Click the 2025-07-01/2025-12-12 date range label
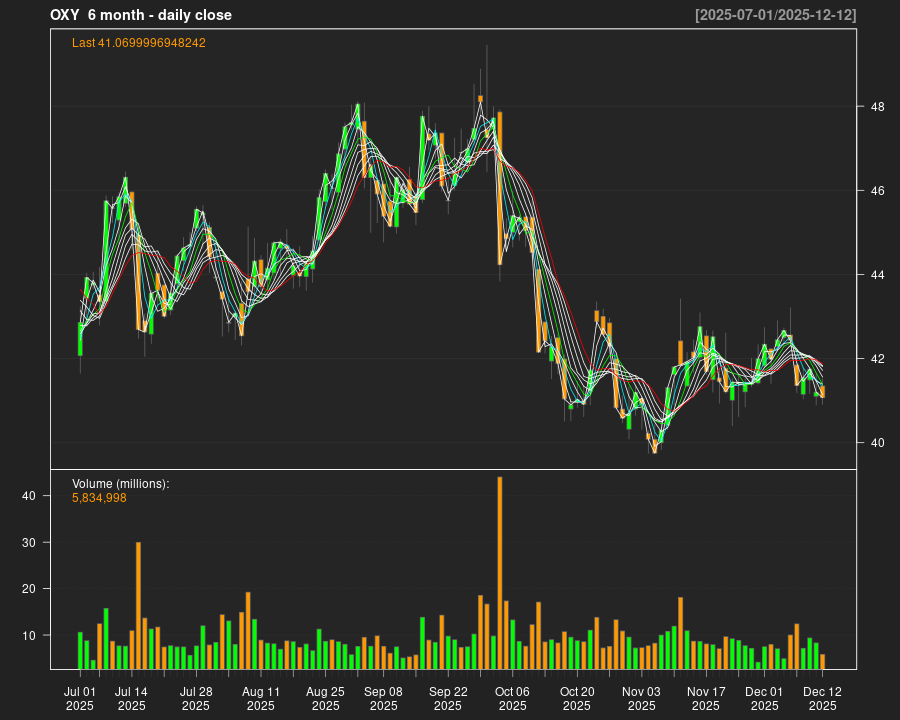Image resolution: width=900 pixels, height=720 pixels. [x=776, y=15]
